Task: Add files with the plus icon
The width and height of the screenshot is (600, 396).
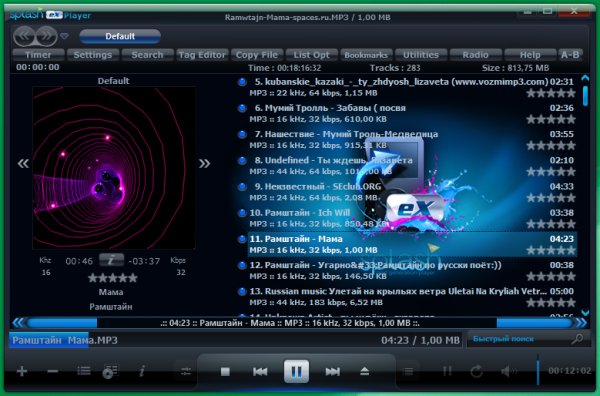Action: click(22, 371)
